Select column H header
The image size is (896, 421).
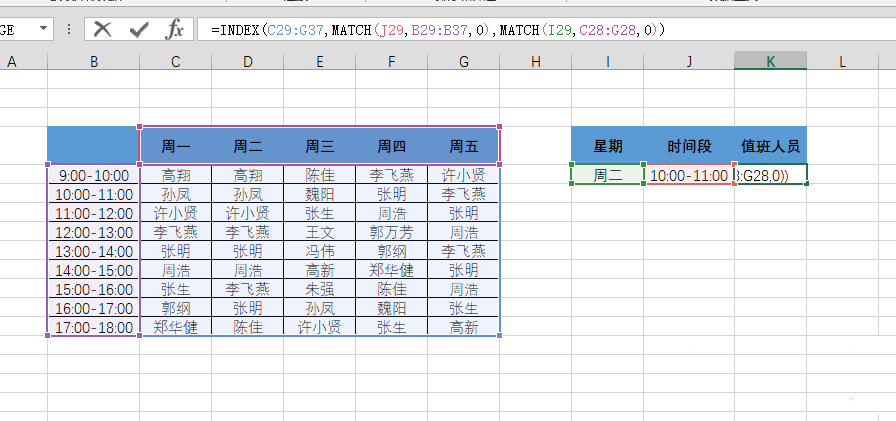(535, 62)
